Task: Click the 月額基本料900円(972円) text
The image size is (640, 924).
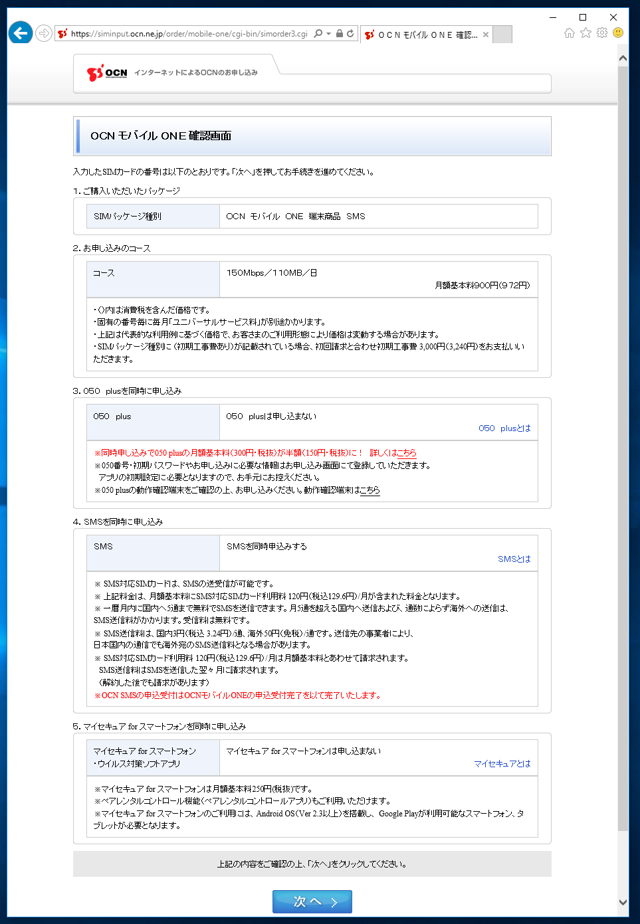Action: click(x=482, y=285)
